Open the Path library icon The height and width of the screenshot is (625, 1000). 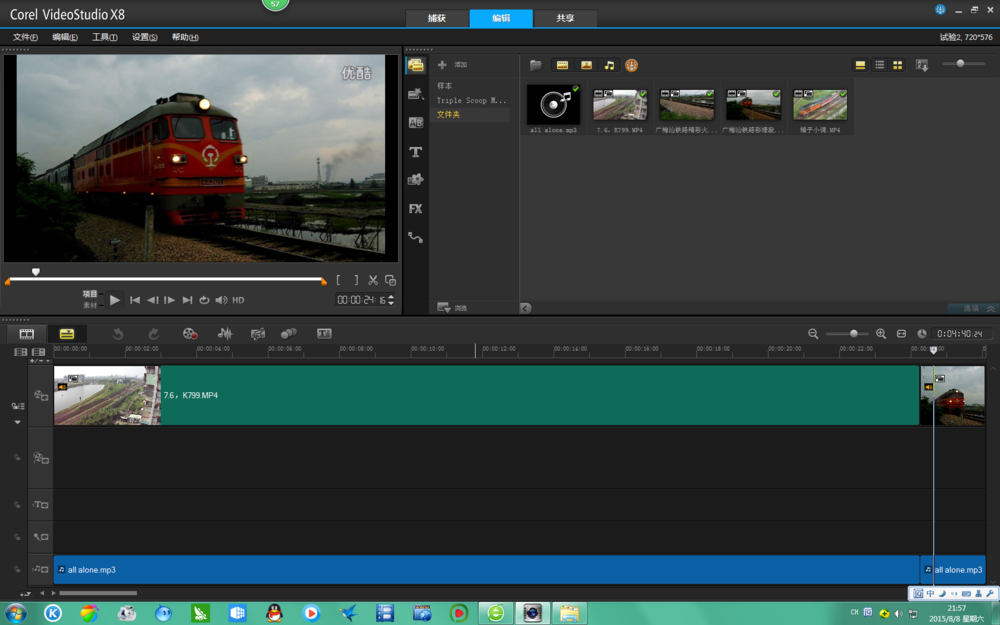pos(416,237)
